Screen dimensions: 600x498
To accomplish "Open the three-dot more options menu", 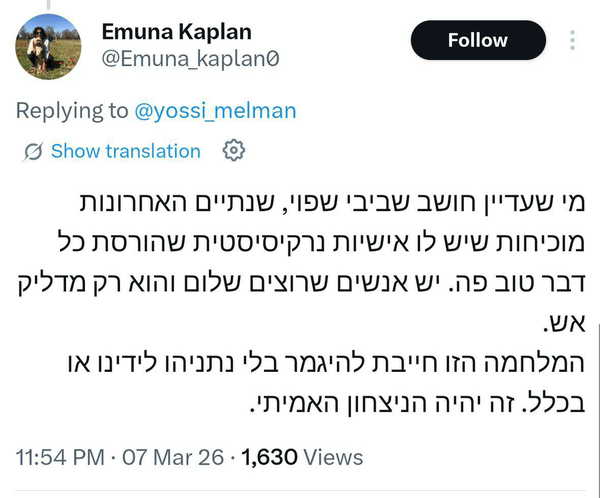I will click(x=572, y=41).
